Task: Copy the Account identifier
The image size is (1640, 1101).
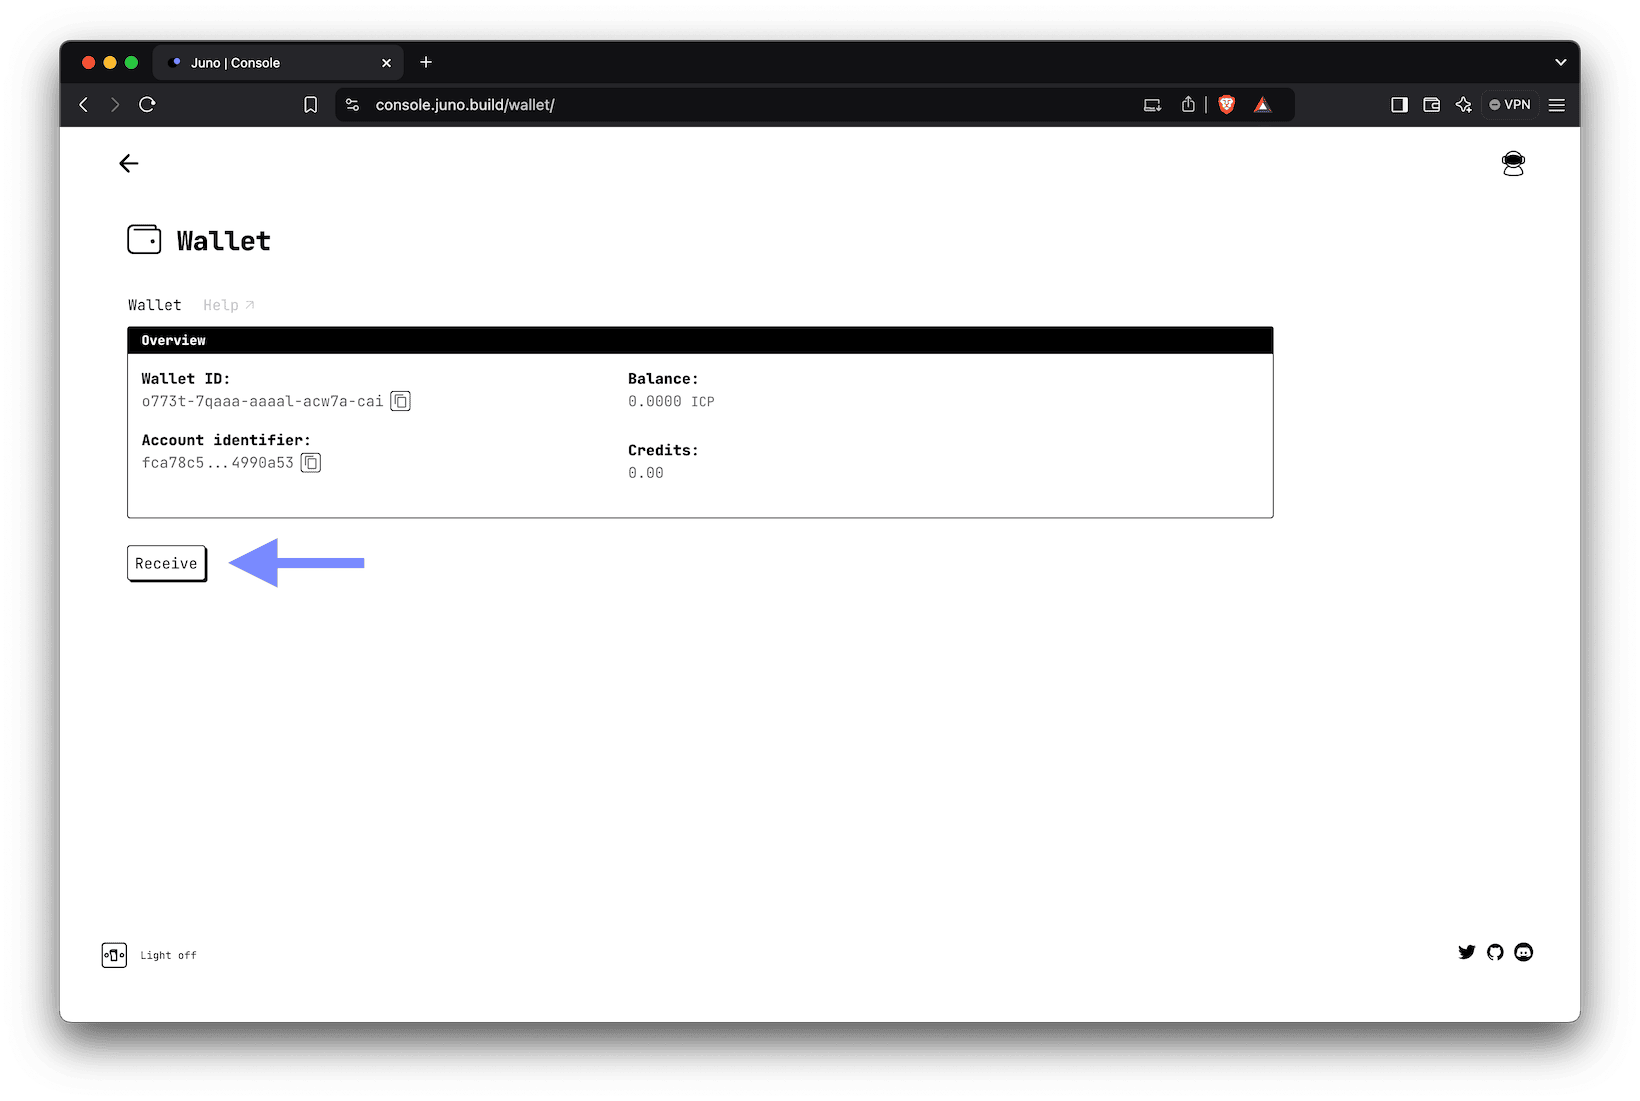Action: pyautogui.click(x=310, y=462)
